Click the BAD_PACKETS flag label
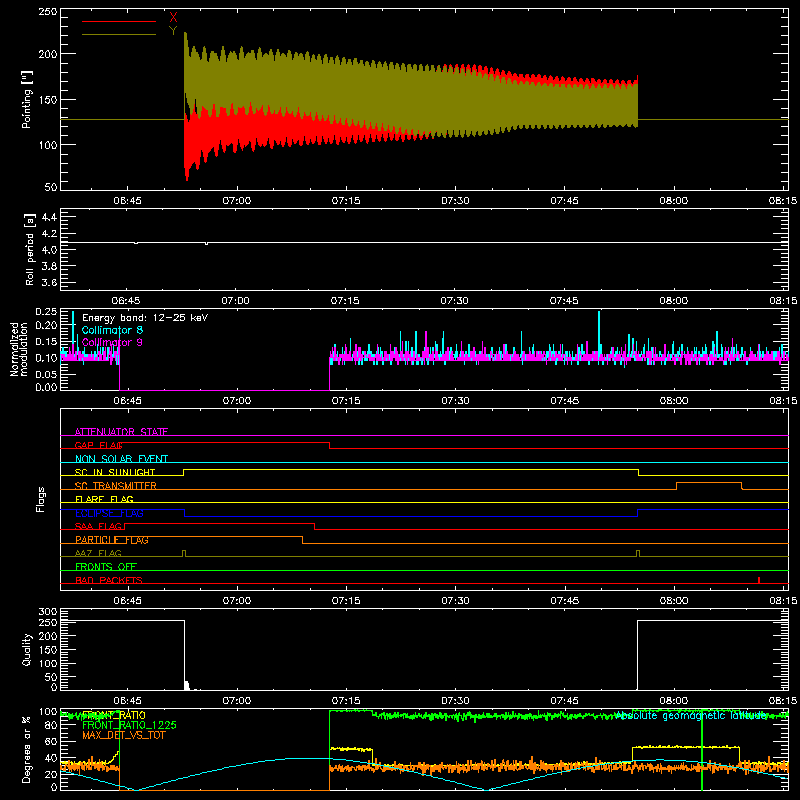The image size is (800, 800). click(109, 580)
